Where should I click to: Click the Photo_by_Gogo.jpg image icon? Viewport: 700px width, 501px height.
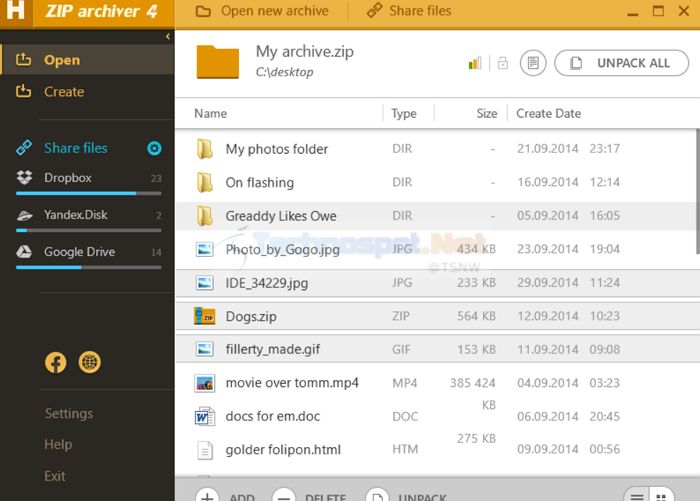205,249
